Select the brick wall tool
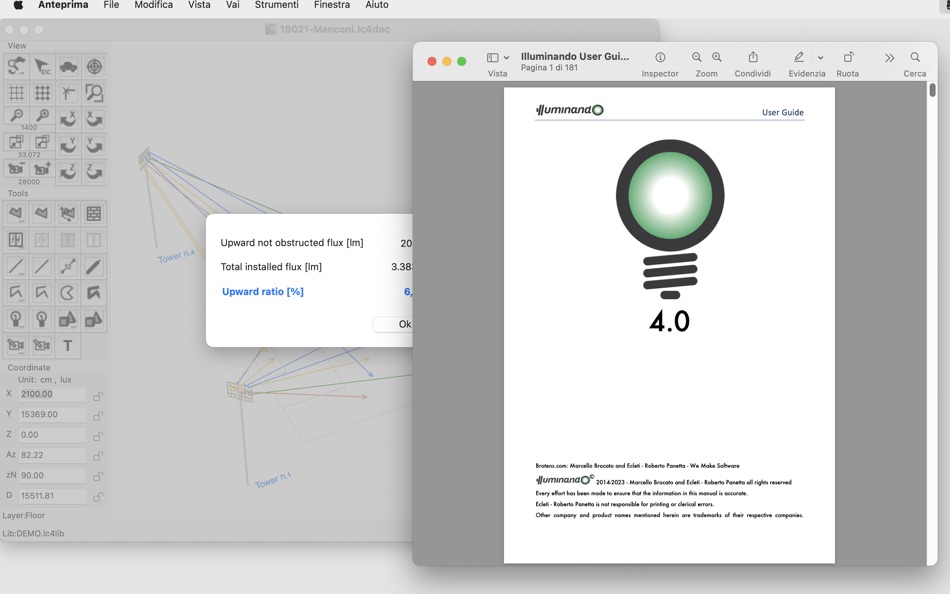950x594 pixels. tap(94, 213)
